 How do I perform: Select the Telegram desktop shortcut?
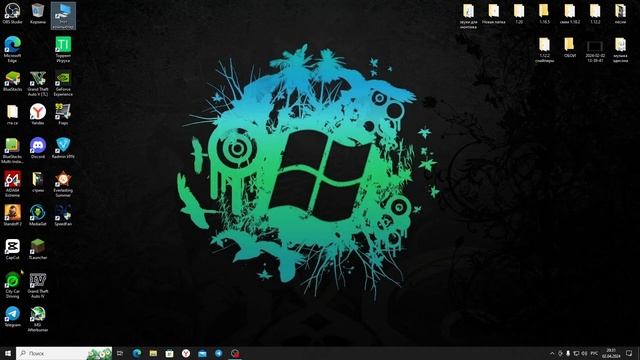pos(12,316)
